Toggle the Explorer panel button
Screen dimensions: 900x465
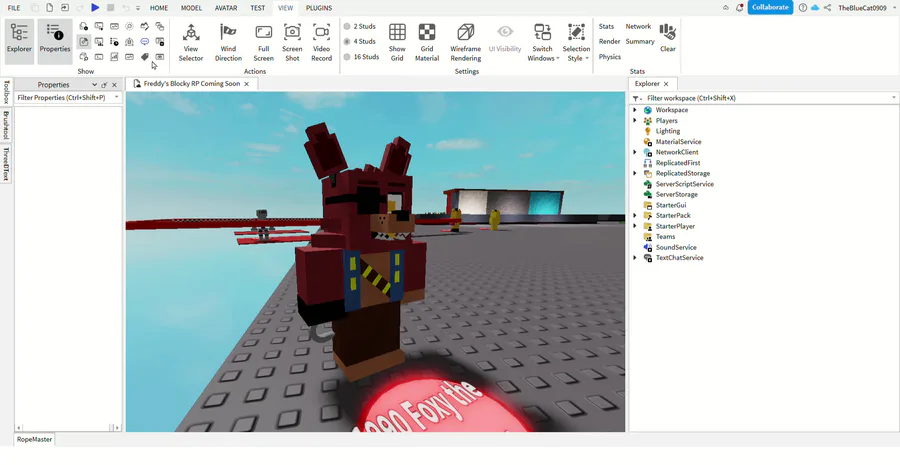tap(20, 41)
